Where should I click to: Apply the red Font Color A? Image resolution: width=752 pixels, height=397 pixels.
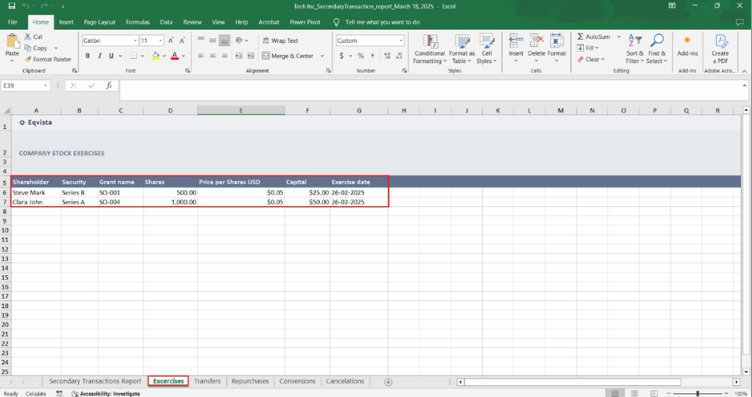tap(175, 56)
